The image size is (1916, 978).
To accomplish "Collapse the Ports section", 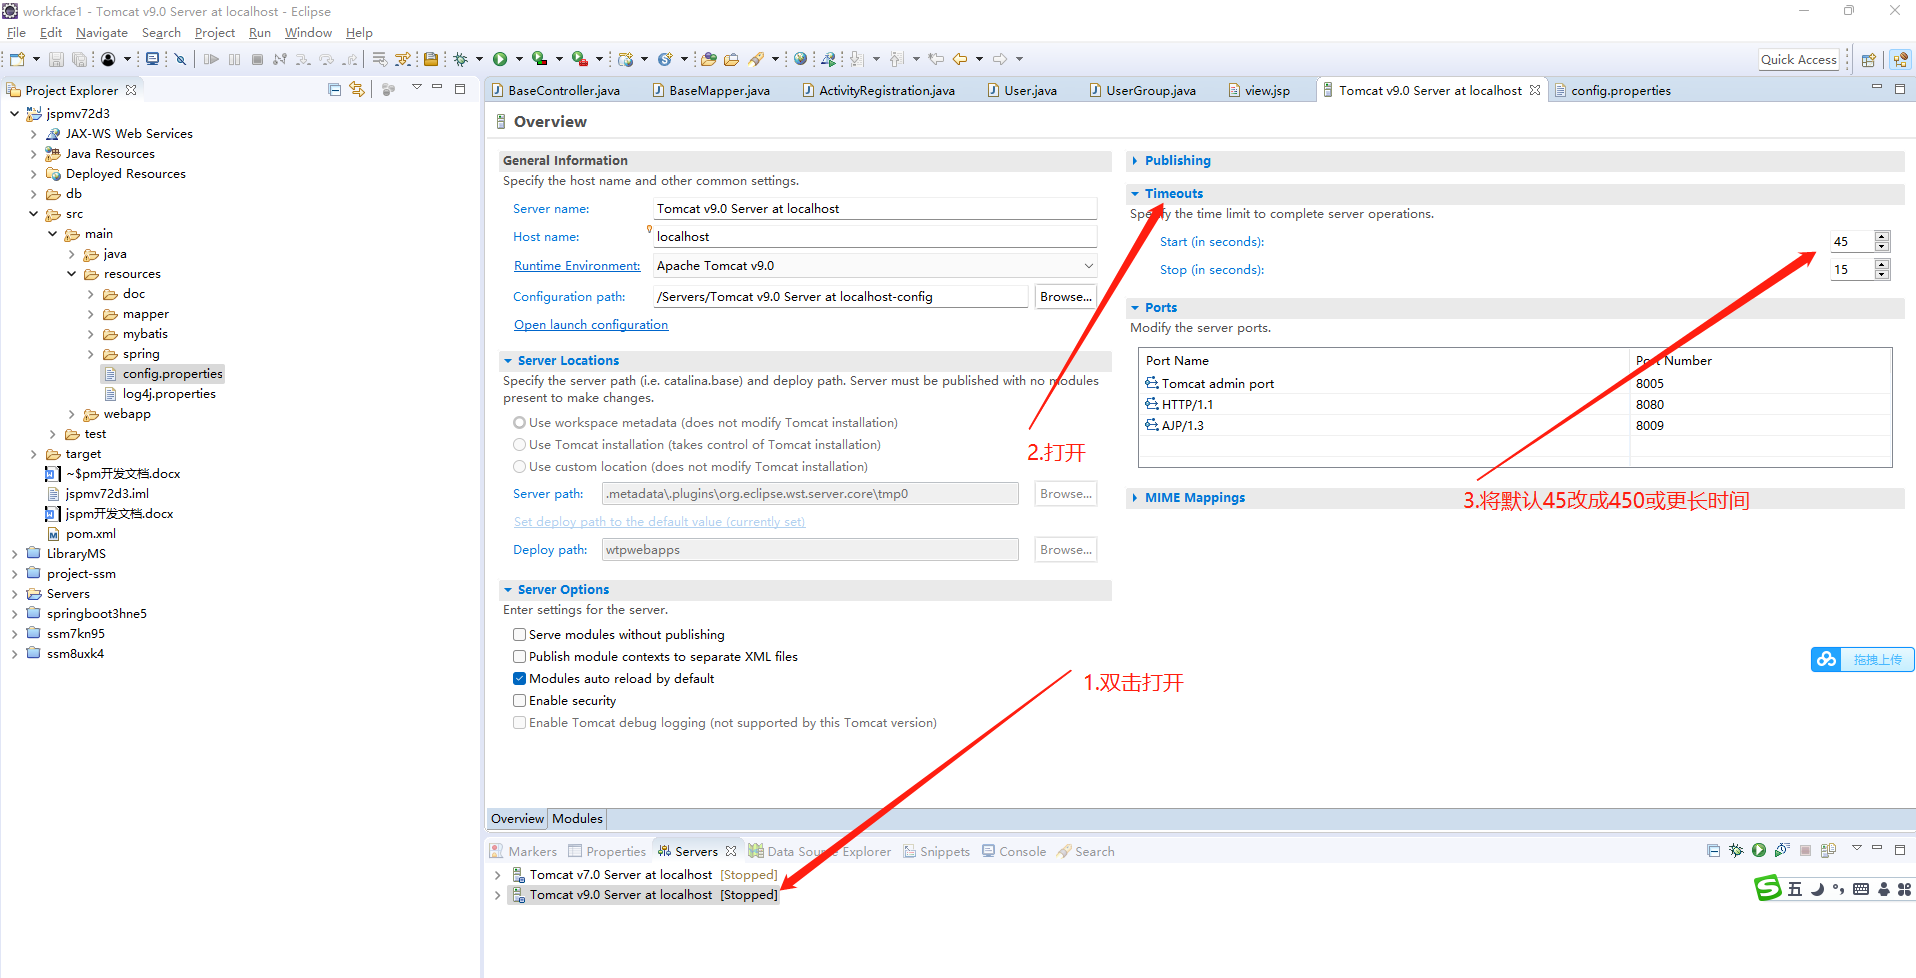I will click(x=1135, y=308).
